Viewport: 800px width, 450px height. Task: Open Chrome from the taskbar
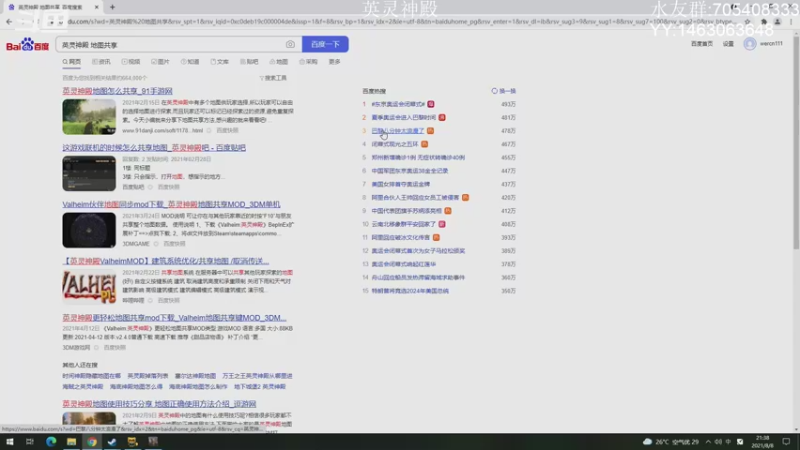(x=92, y=442)
